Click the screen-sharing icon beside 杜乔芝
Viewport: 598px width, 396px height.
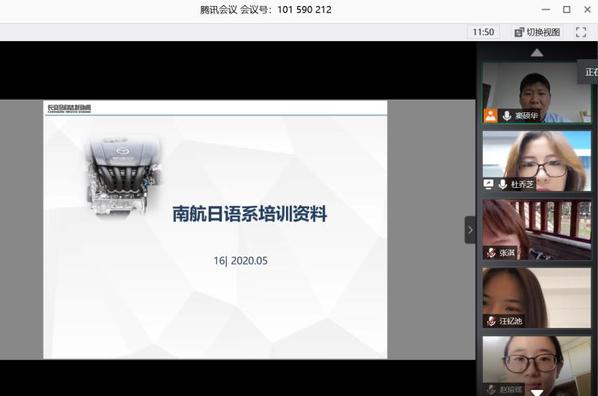pos(489,185)
